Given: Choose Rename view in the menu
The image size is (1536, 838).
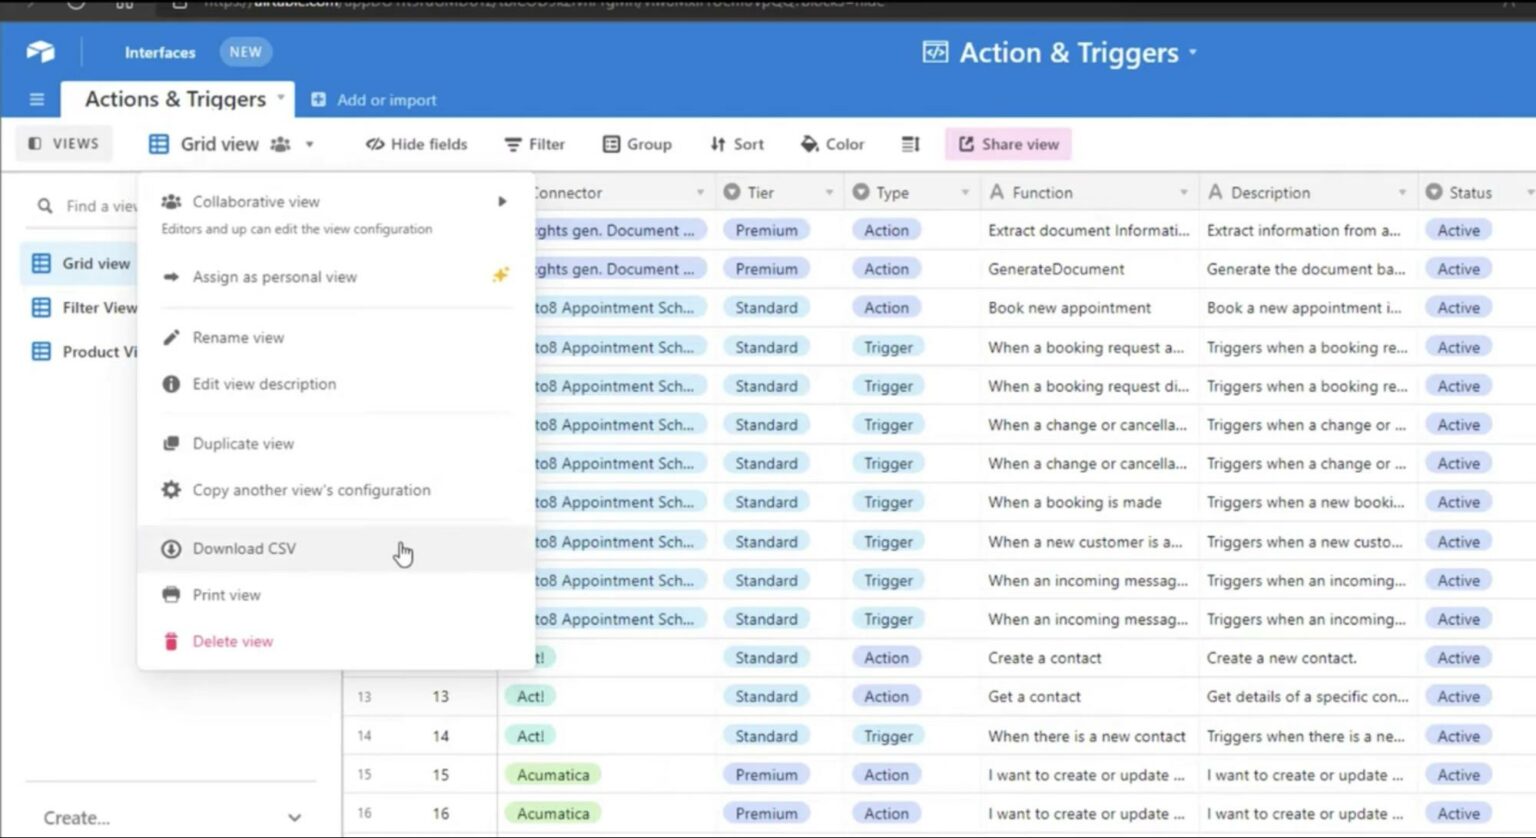Looking at the screenshot, I should (238, 337).
